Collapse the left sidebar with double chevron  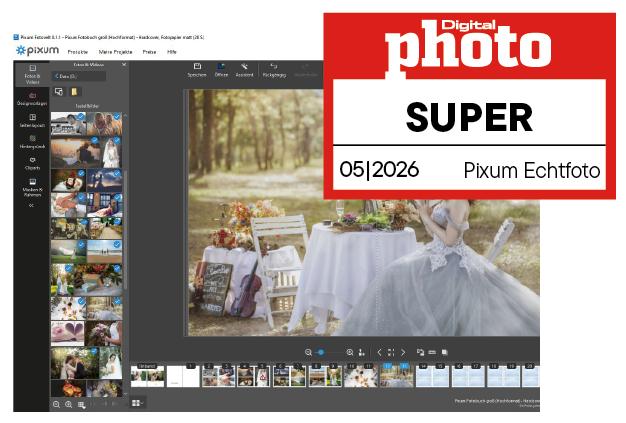pos(32,206)
